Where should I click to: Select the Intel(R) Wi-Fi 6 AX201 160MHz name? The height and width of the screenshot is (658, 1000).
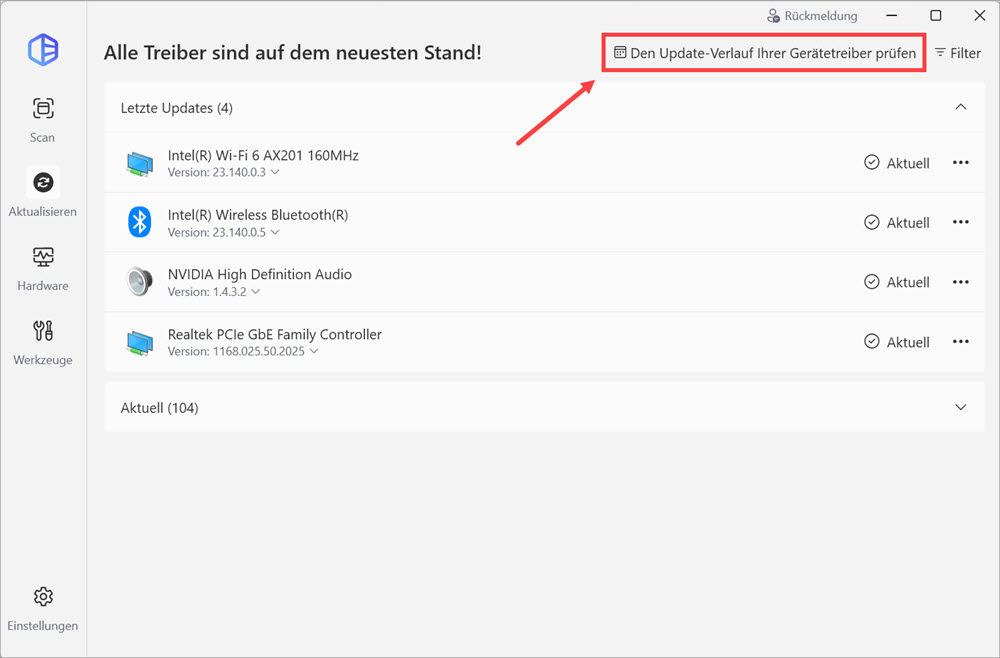point(263,155)
